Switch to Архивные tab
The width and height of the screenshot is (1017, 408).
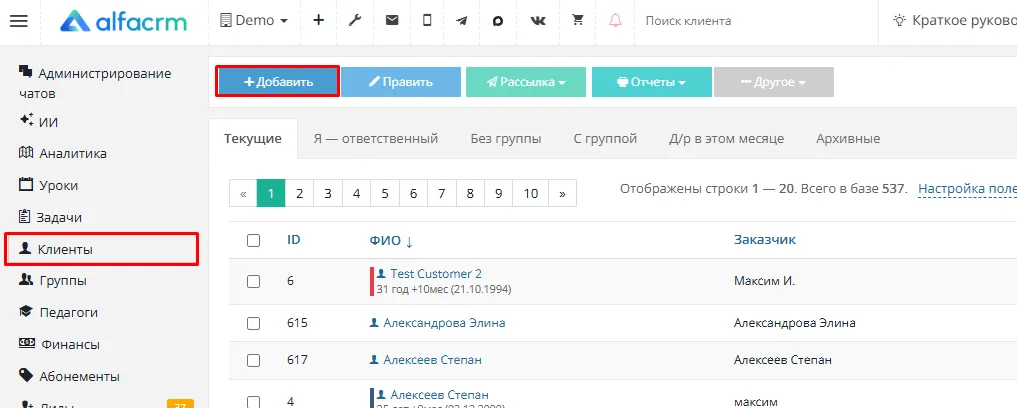pyautogui.click(x=848, y=139)
